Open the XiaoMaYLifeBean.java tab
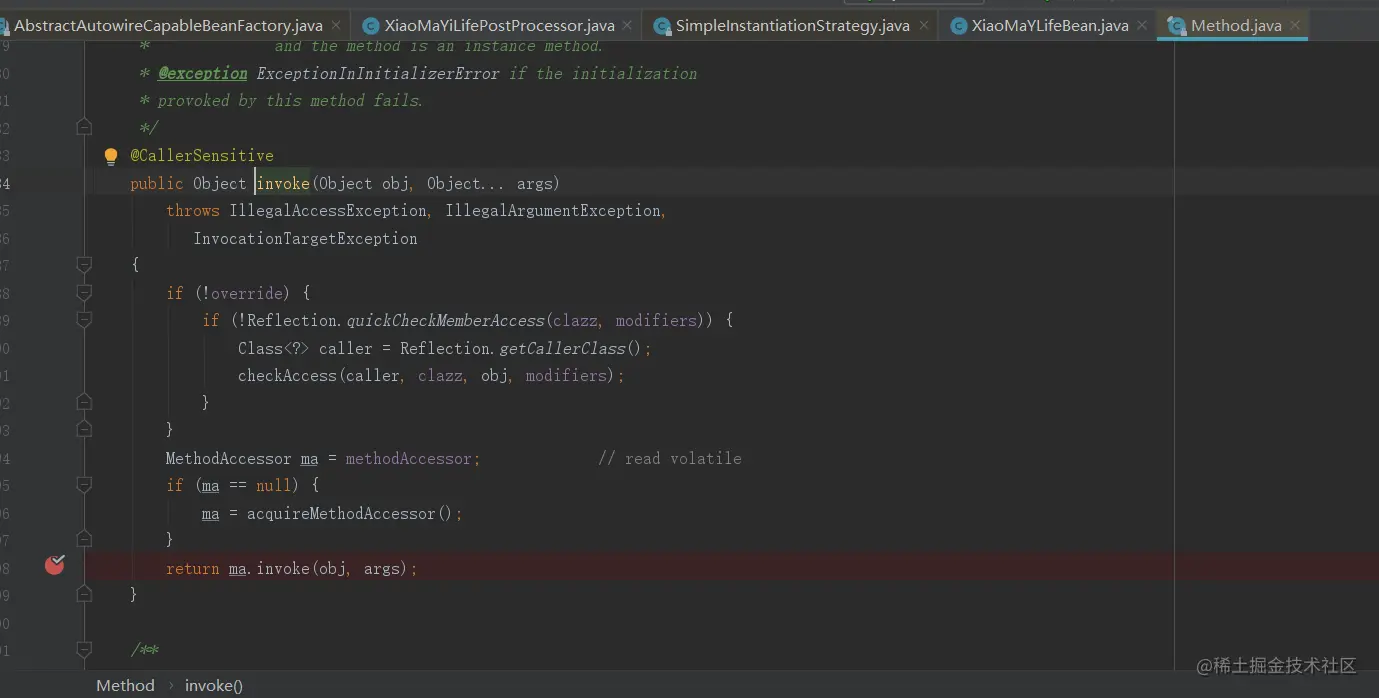The height and width of the screenshot is (698, 1379). point(1050,26)
